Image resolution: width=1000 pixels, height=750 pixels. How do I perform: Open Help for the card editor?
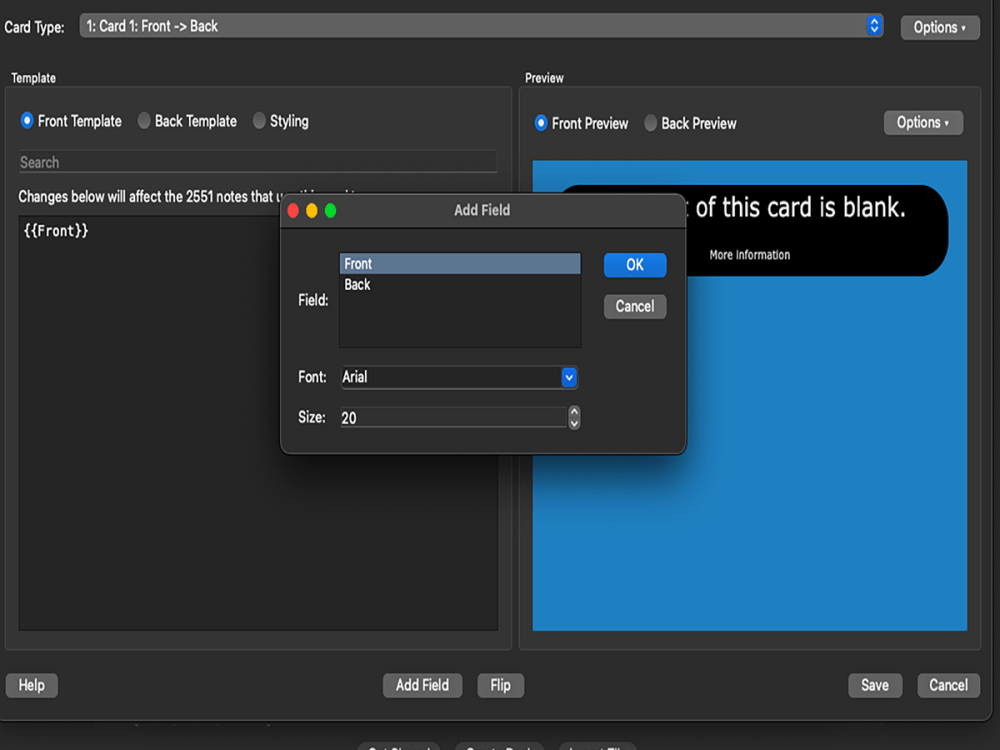tap(31, 685)
